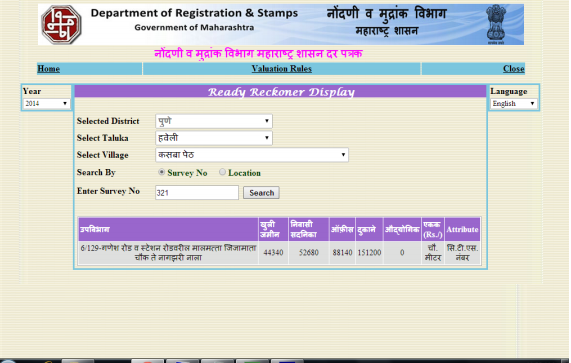
Task: Click the Government of Maharashtra banner text
Action: click(x=194, y=28)
